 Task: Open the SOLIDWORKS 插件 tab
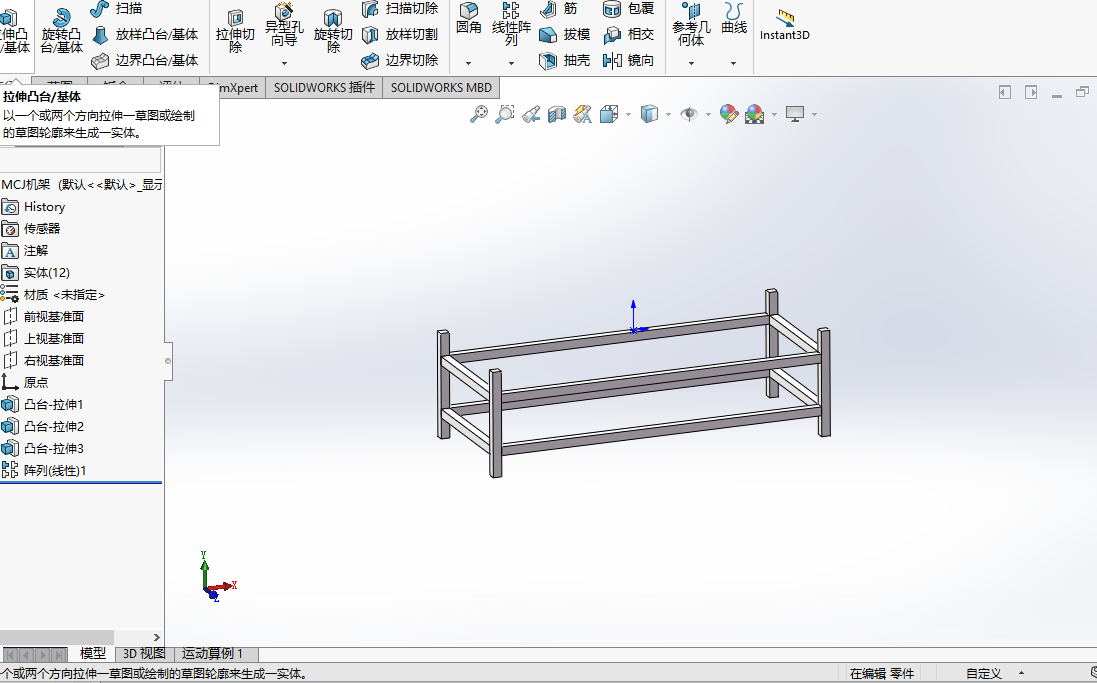(x=324, y=88)
